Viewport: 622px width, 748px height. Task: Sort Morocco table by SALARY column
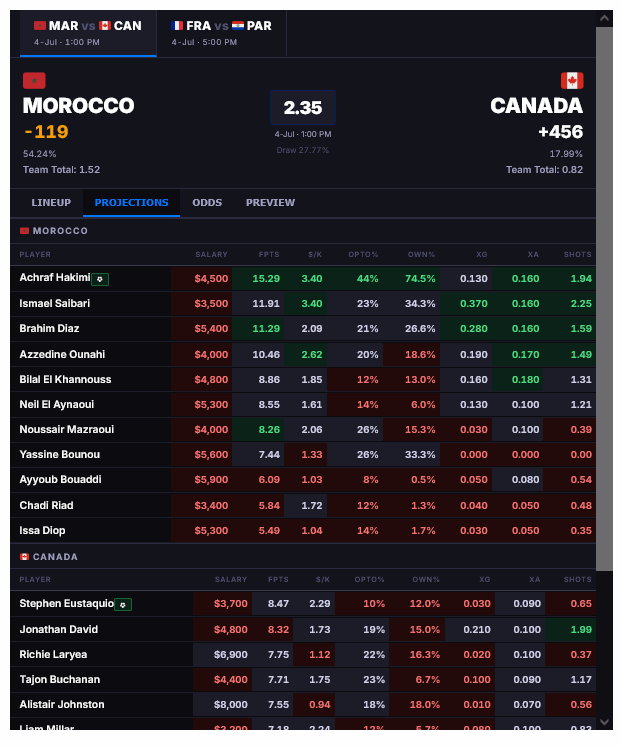pos(211,255)
